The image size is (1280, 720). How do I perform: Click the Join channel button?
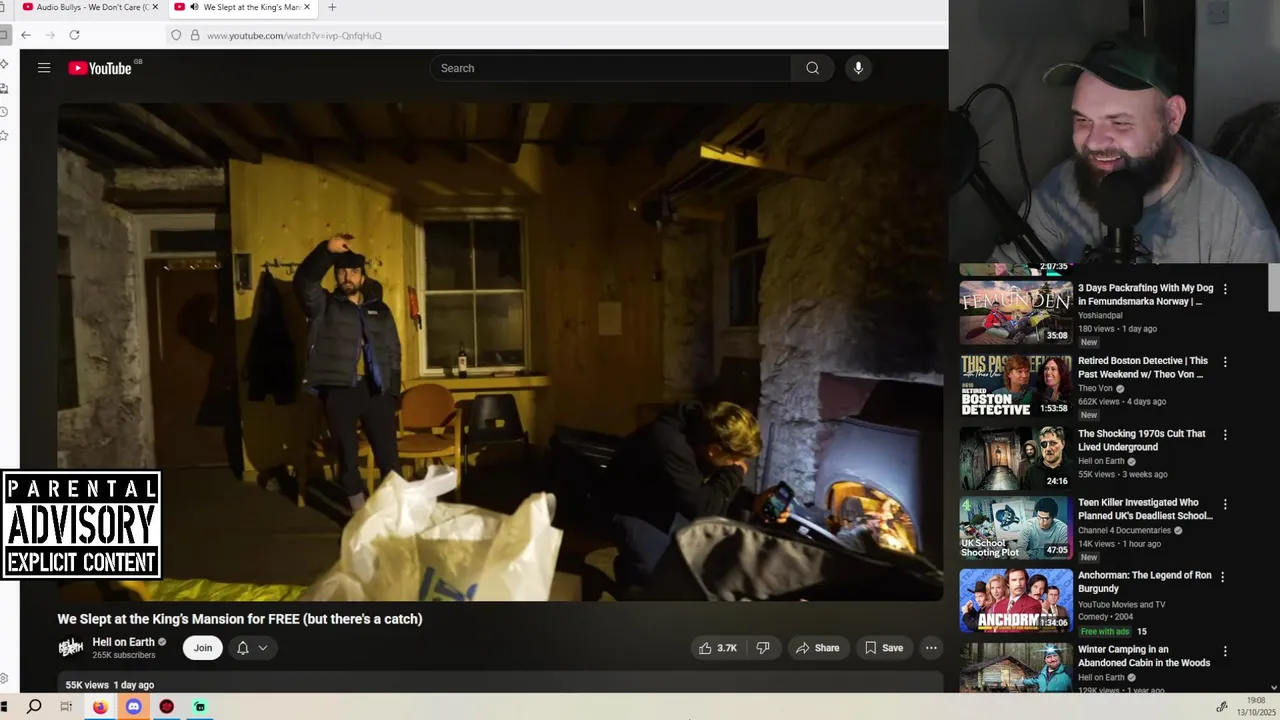tap(203, 648)
